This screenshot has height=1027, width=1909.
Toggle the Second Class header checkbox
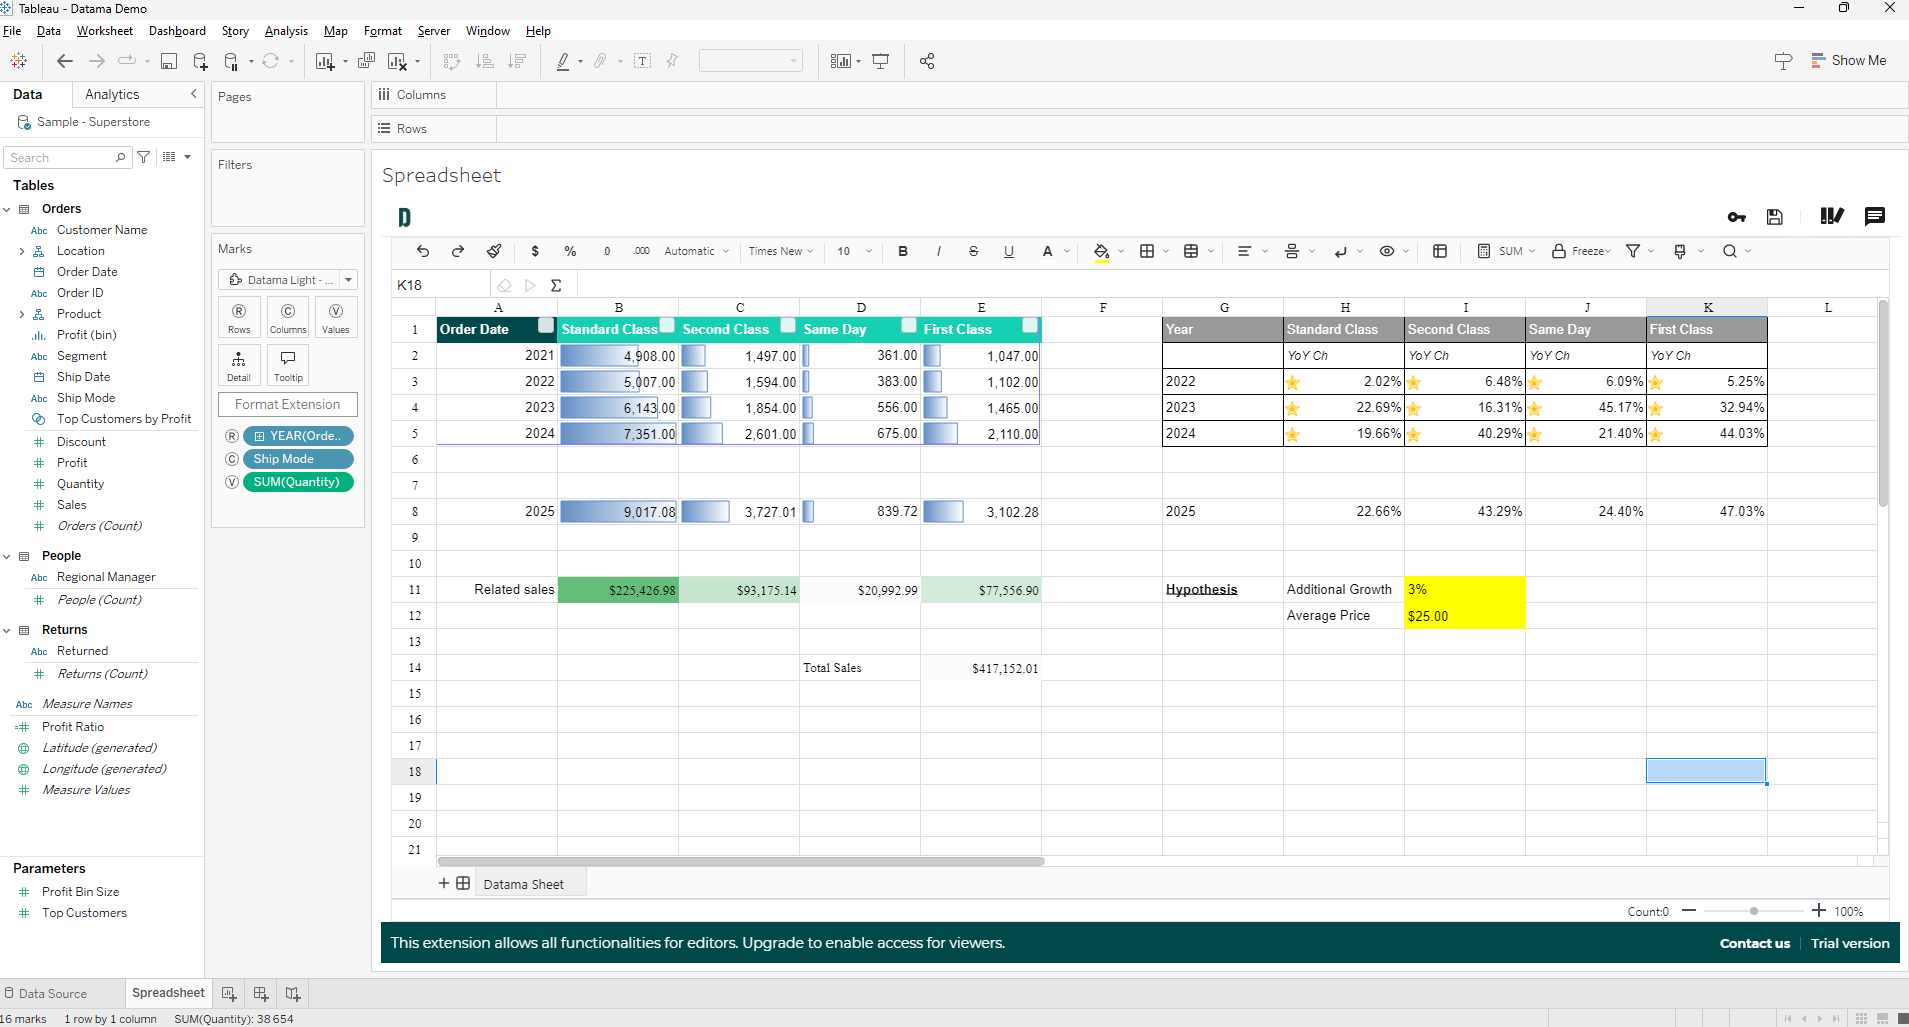788,325
